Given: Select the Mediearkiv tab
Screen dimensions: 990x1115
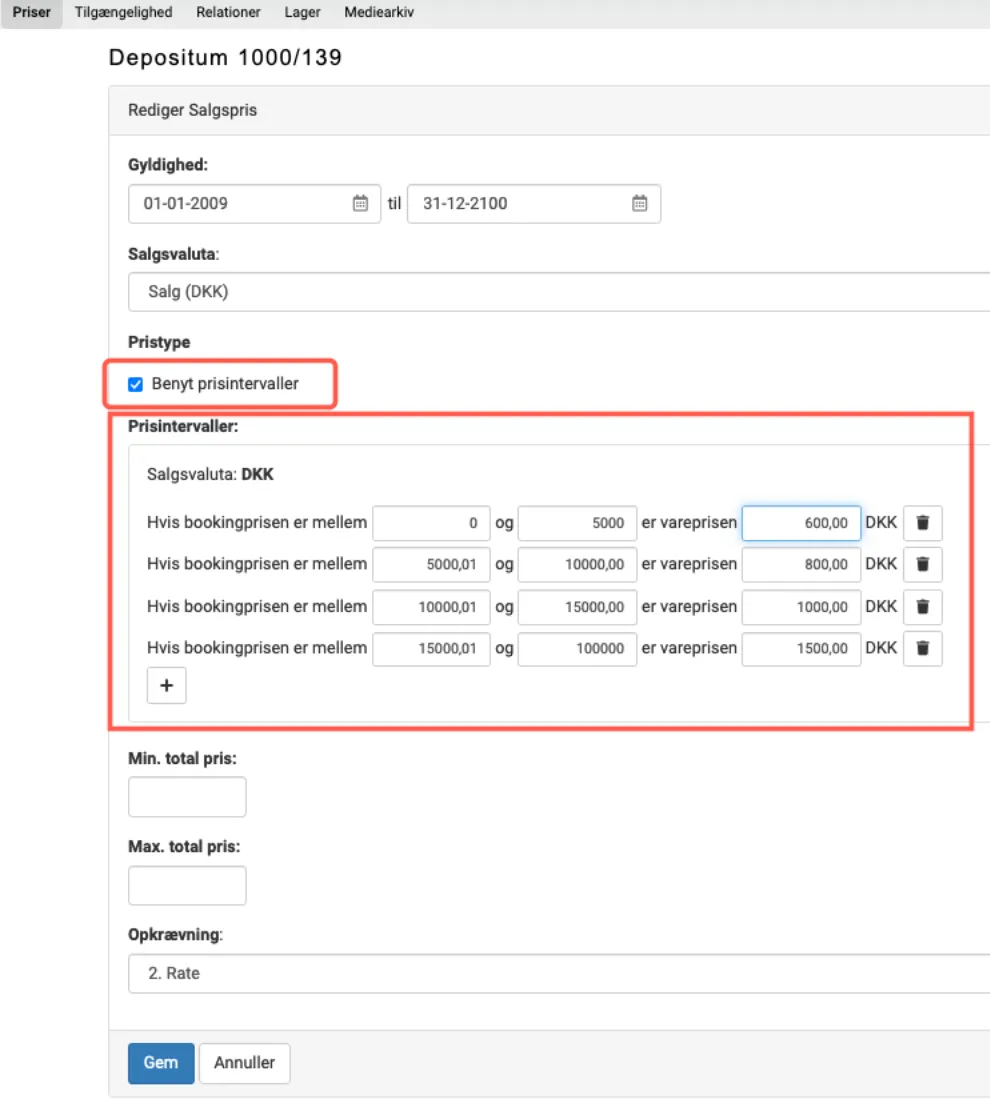Looking at the screenshot, I should point(379,13).
